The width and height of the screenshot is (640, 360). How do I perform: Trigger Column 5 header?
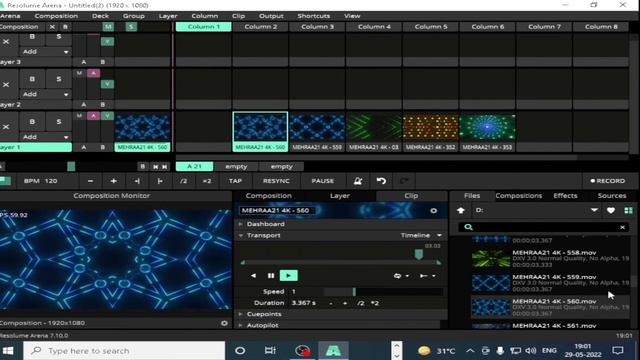click(431, 27)
